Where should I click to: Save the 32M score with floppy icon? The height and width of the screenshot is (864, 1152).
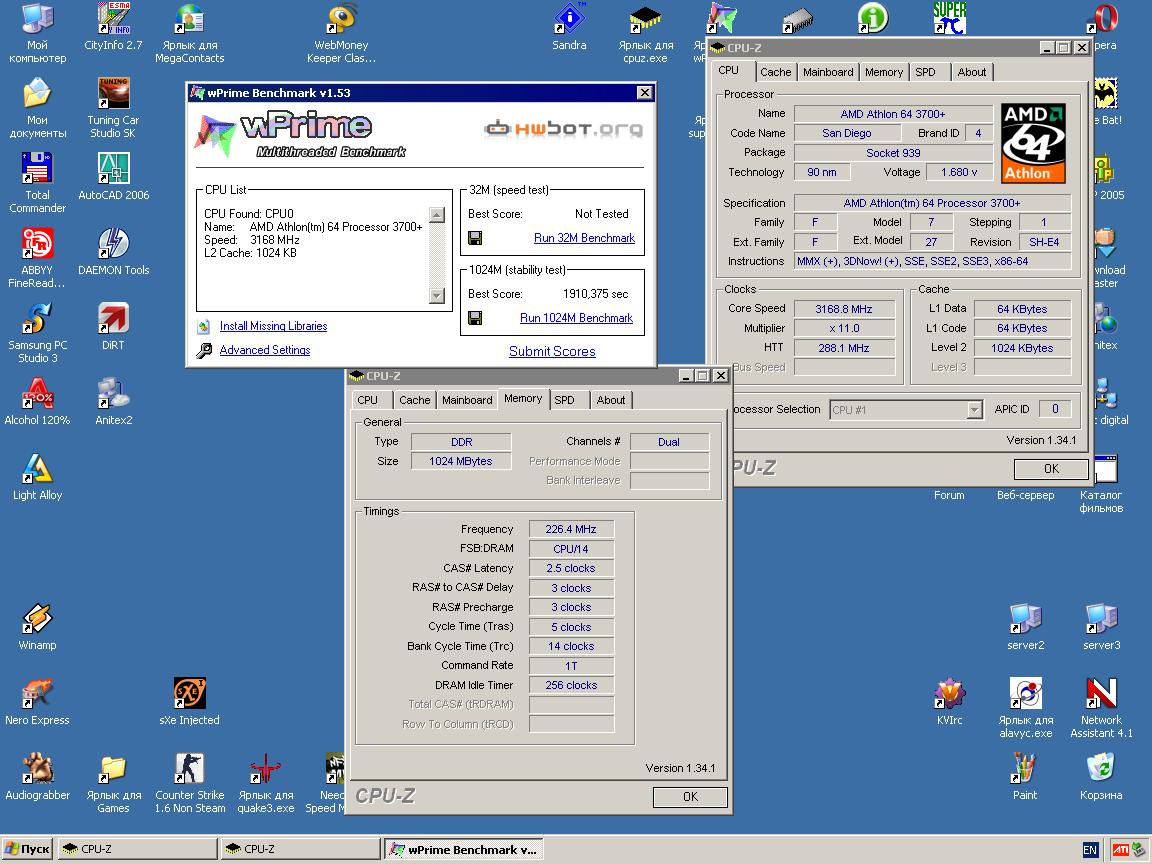tap(475, 238)
